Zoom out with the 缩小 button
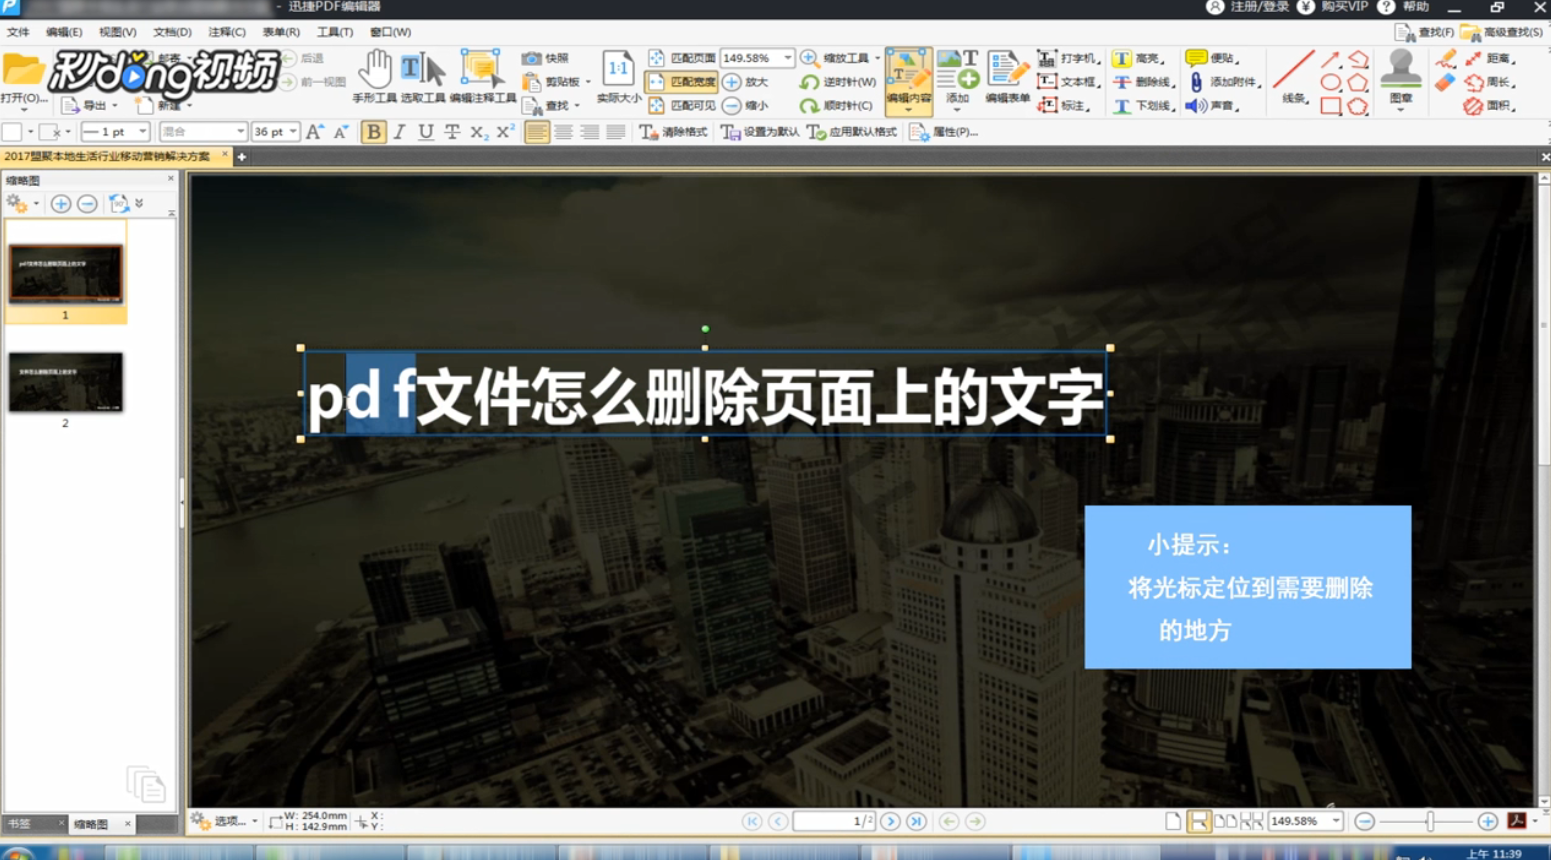 746,105
